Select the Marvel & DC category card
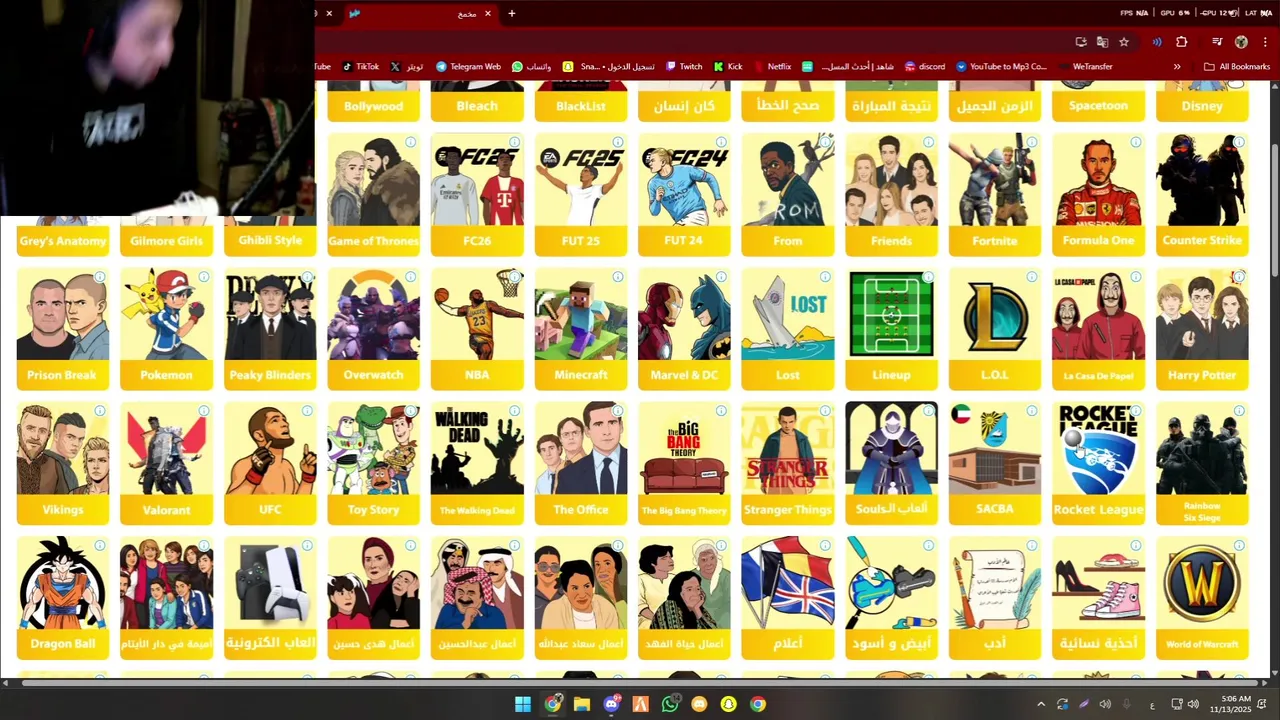 [x=684, y=328]
